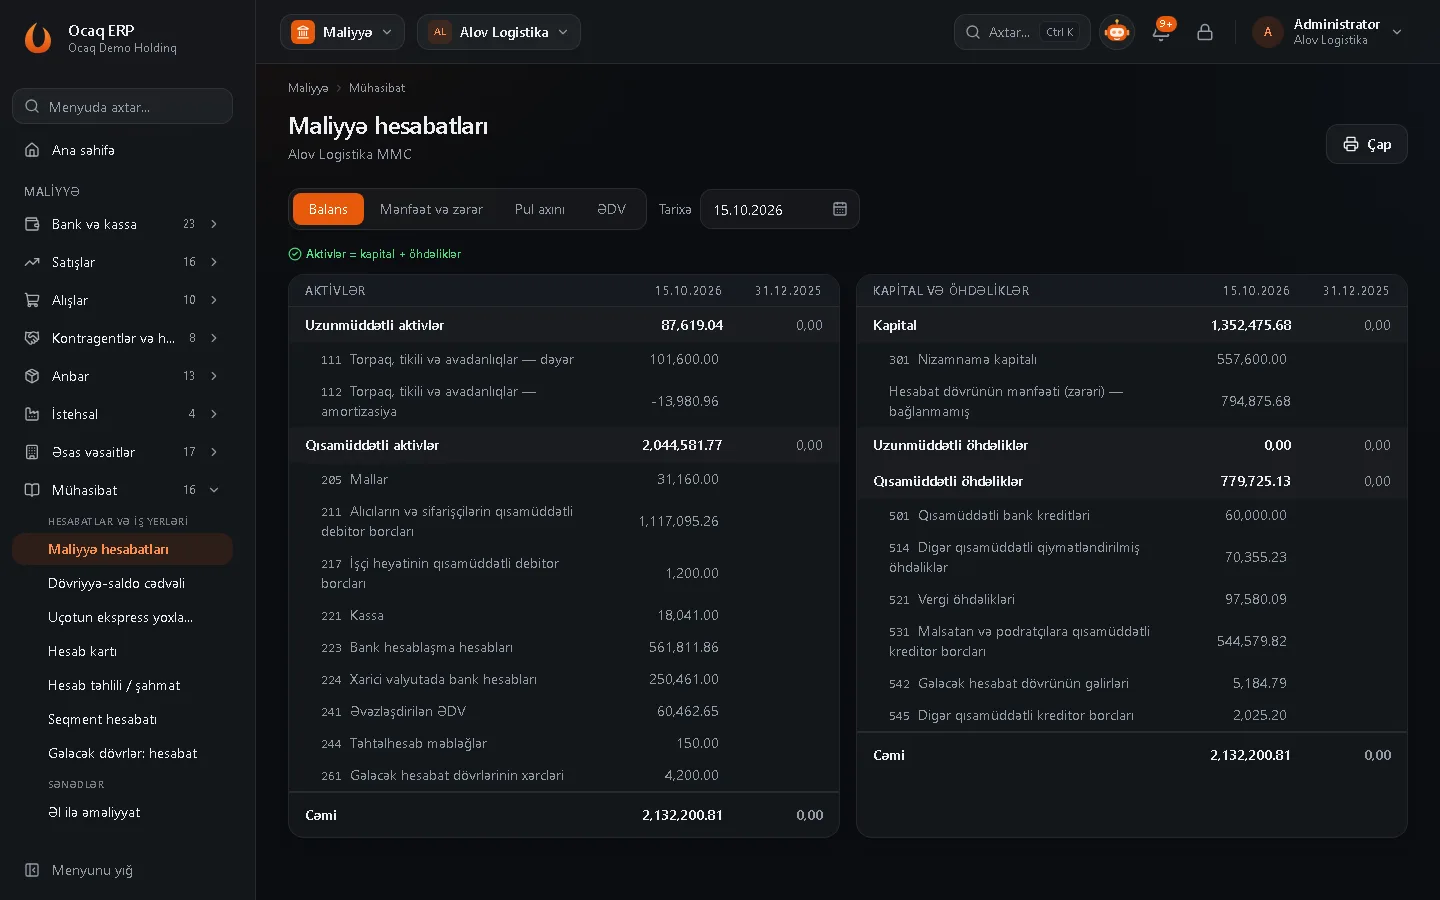Click the lock screen icon
The image size is (1440, 900).
pos(1205,32)
